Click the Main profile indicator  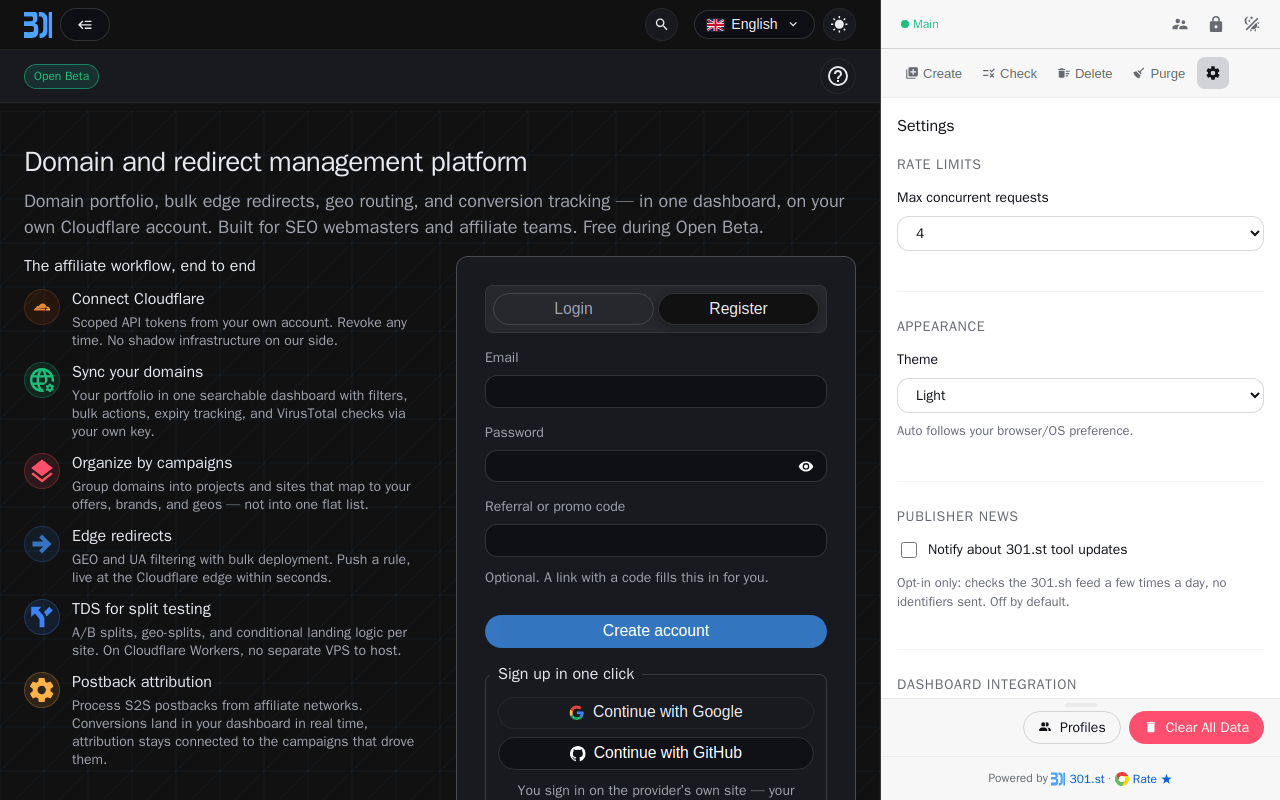click(920, 24)
